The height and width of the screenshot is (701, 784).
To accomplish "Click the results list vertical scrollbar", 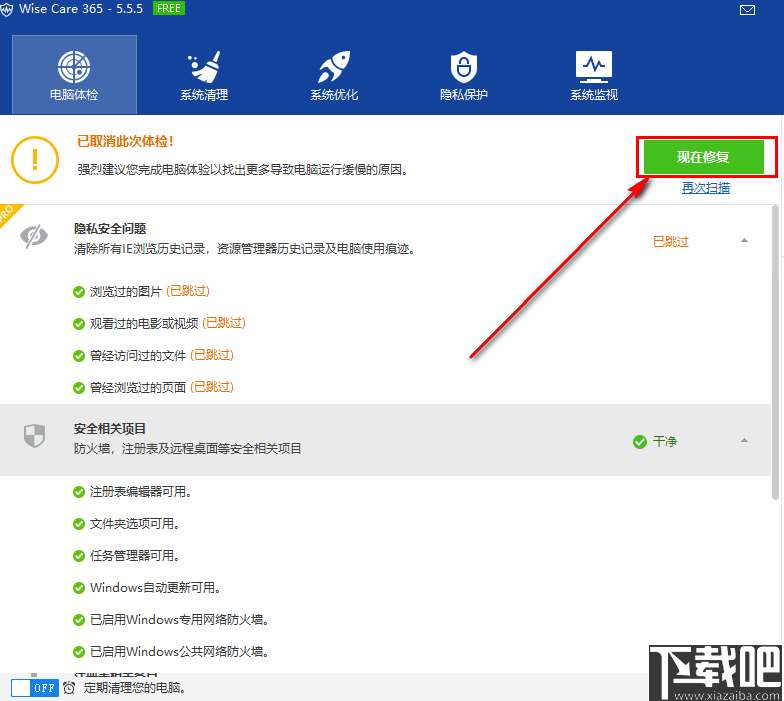I will click(x=776, y=352).
